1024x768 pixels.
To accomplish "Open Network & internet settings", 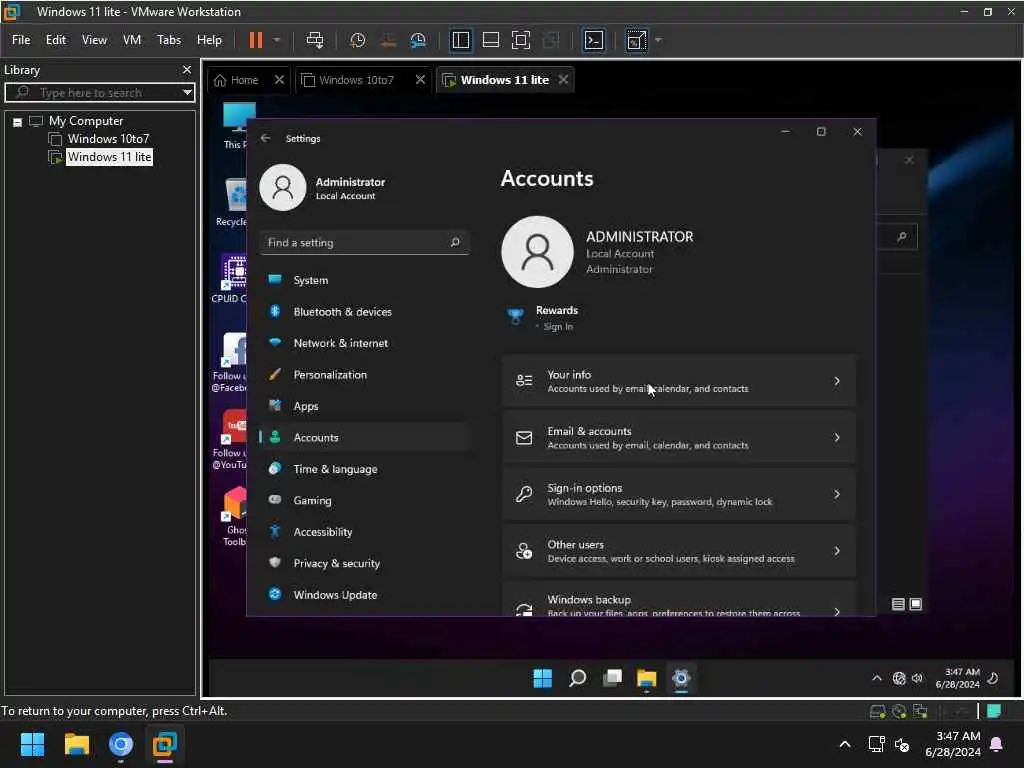I will click(x=364, y=343).
